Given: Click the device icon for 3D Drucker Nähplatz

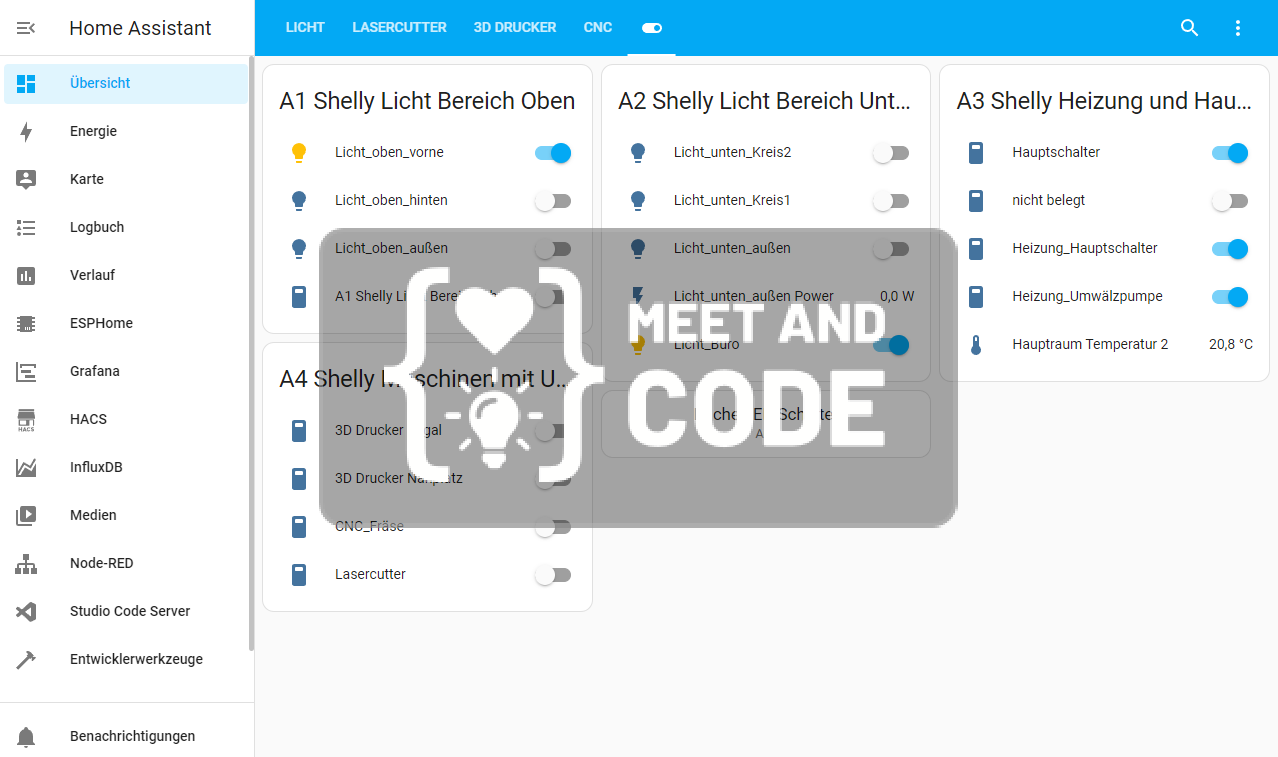Looking at the screenshot, I should pyautogui.click(x=298, y=479).
